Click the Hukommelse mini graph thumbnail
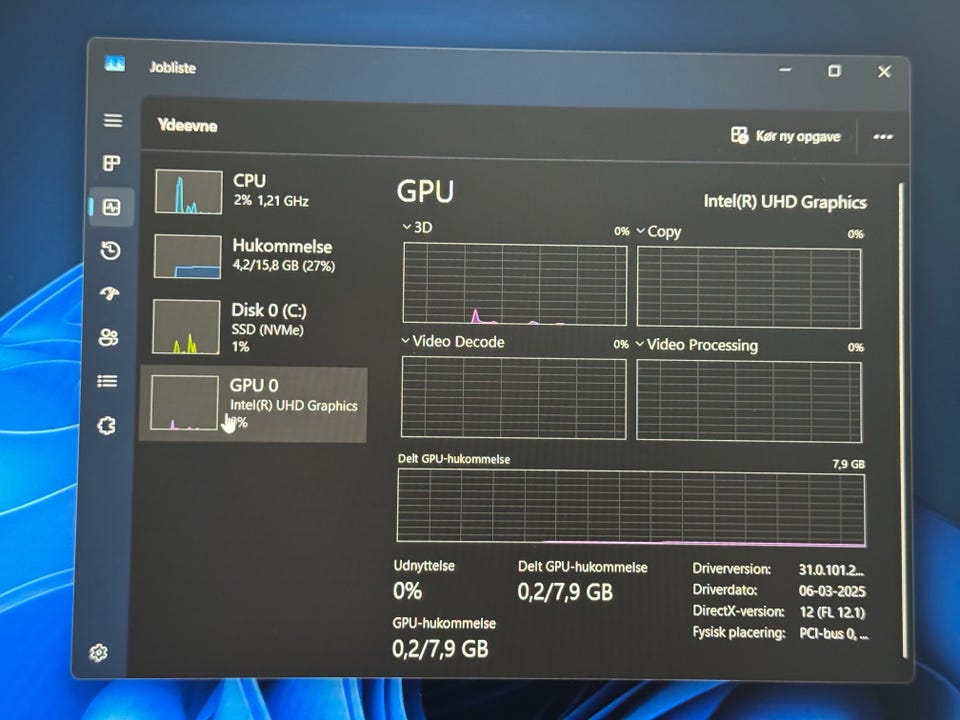 187,257
